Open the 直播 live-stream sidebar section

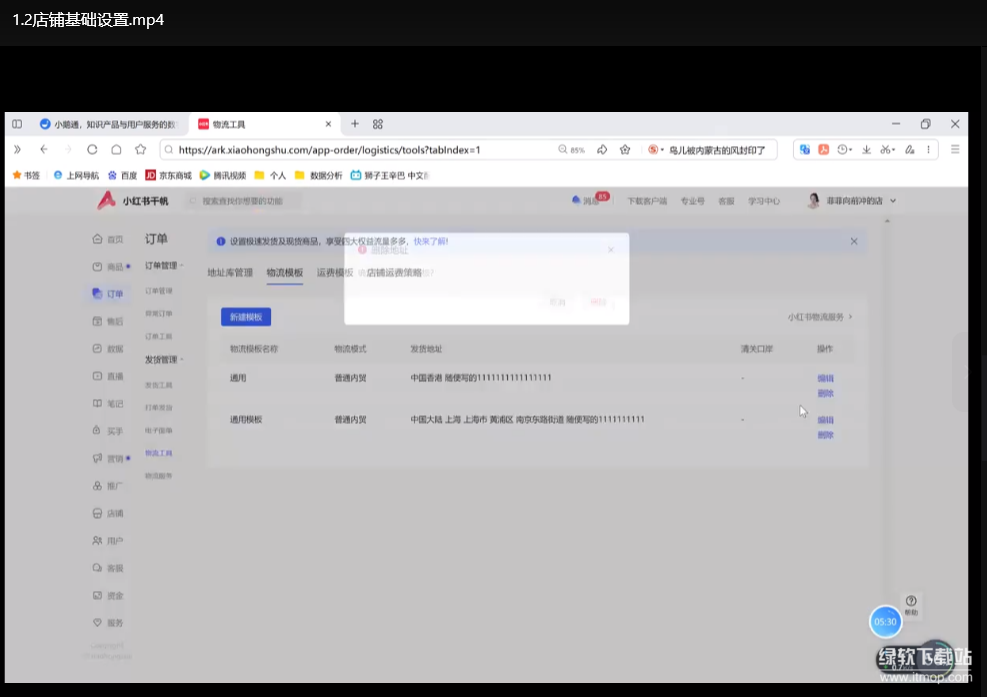pos(108,376)
